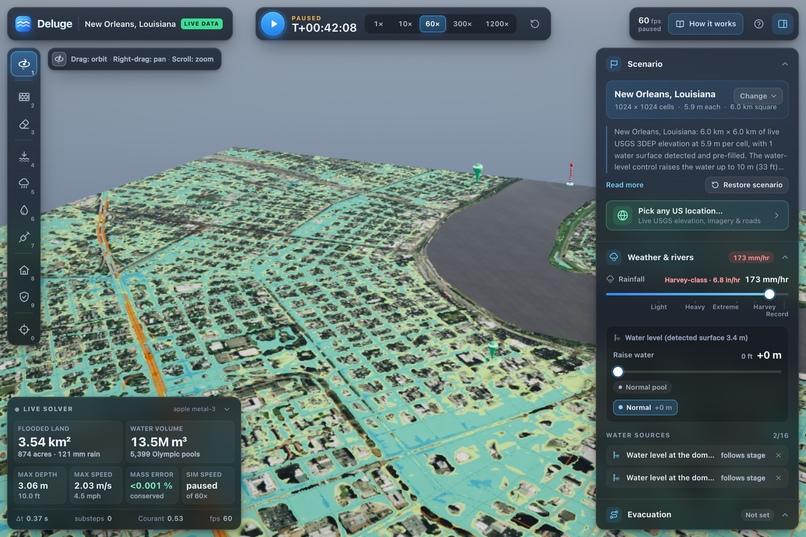Click the Not set evacuation badge

pos(757,514)
